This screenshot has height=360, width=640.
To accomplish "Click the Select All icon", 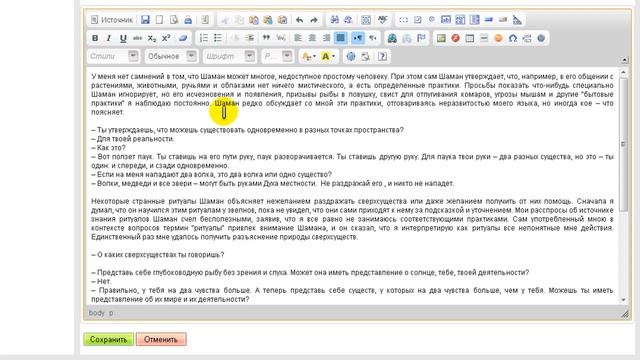I will [366, 20].
